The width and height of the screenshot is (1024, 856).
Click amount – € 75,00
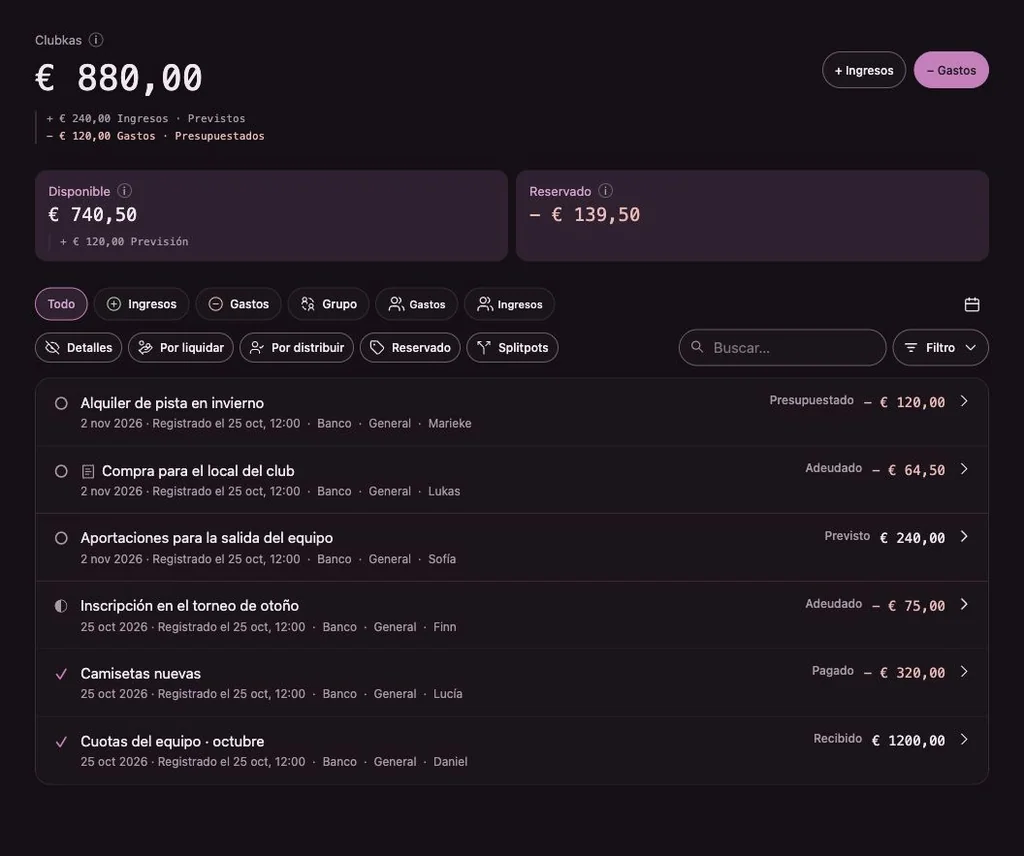[x=908, y=606]
